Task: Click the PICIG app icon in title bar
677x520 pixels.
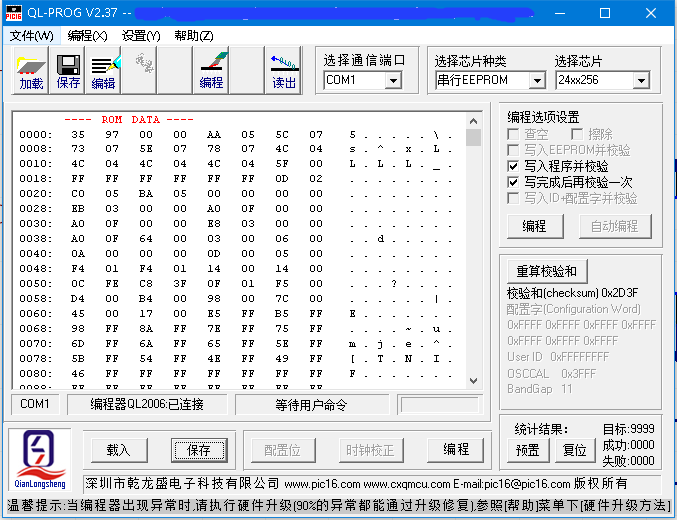Action: (13, 13)
